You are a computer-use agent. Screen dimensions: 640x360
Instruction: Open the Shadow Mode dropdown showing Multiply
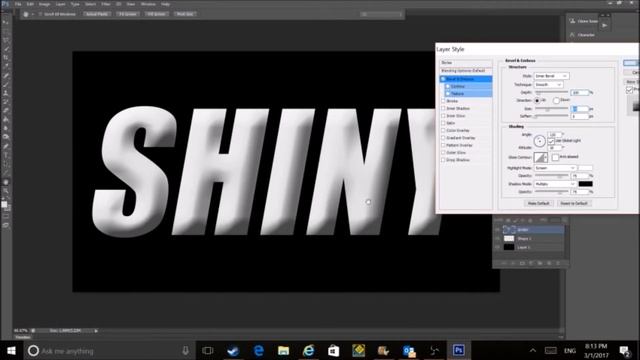(555, 184)
